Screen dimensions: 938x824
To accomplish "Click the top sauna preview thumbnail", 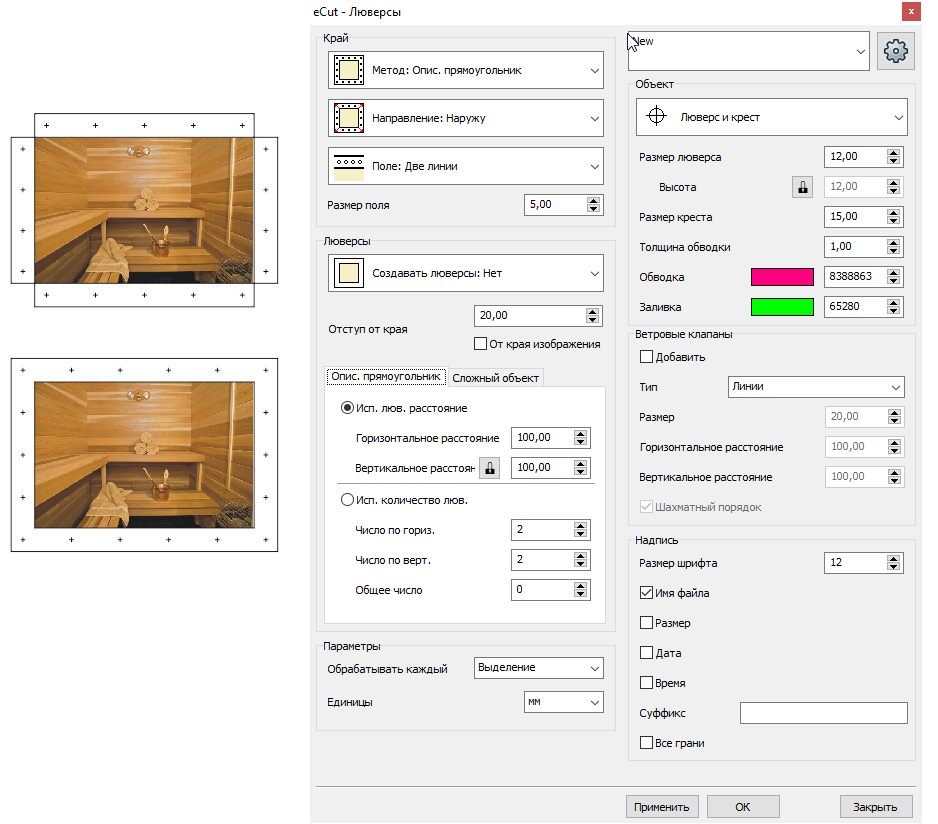I will click(x=144, y=210).
